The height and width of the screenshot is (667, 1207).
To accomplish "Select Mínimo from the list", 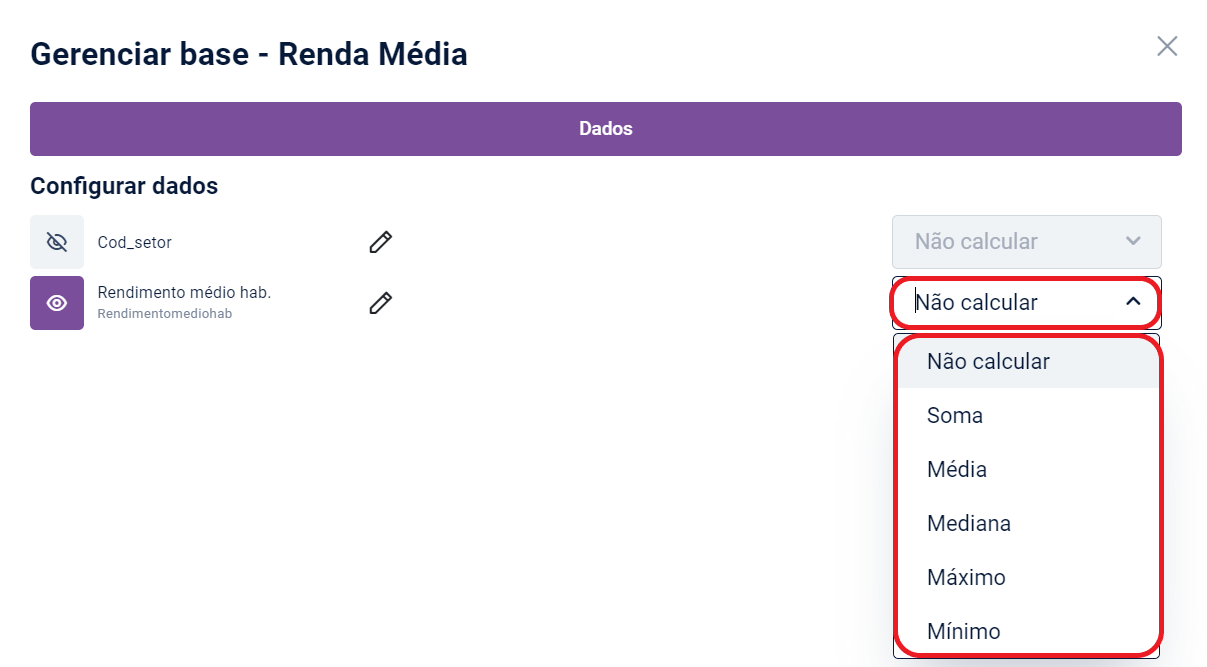I will point(963,632).
